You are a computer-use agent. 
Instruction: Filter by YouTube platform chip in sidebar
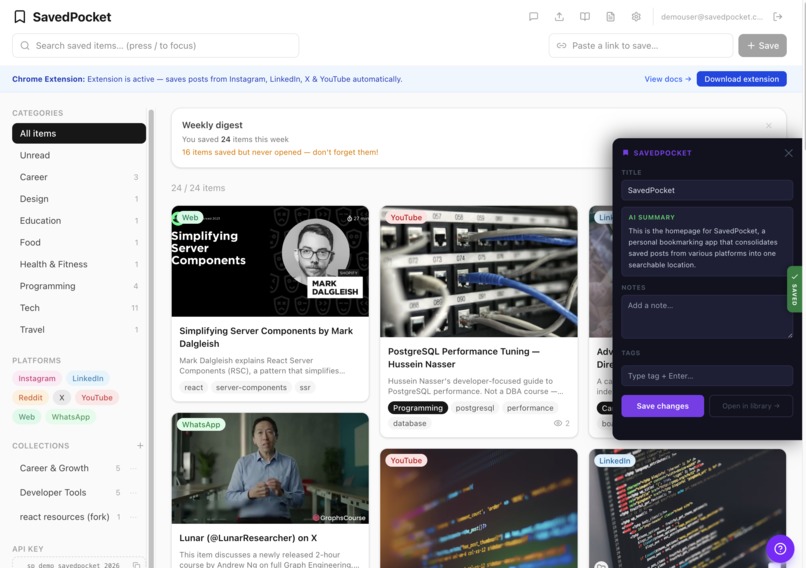[x=97, y=397]
